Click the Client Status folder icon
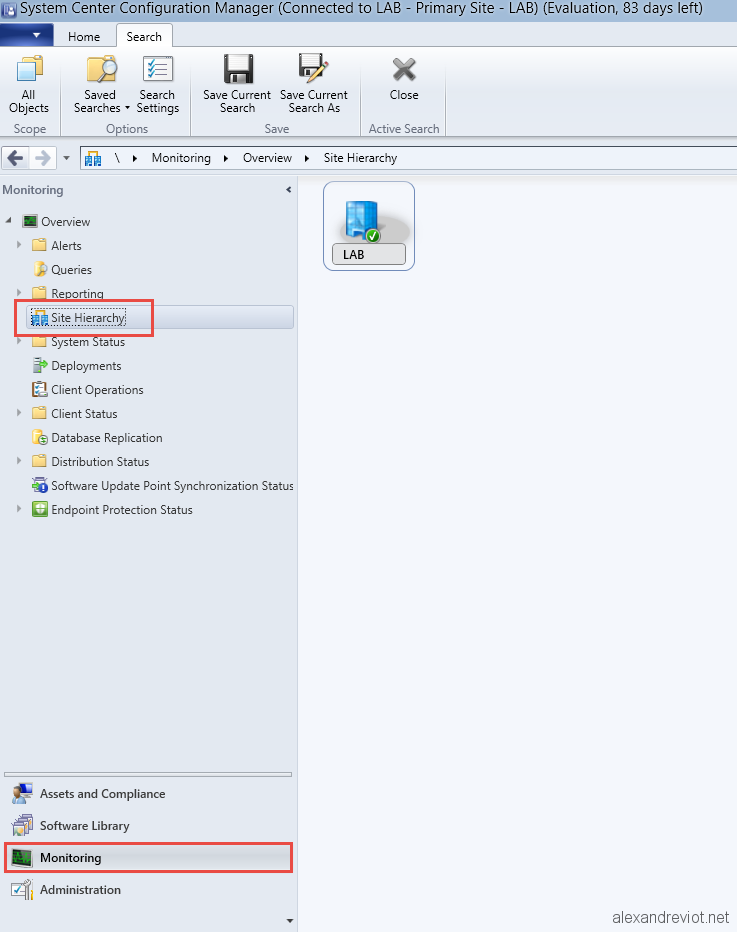 (39, 413)
